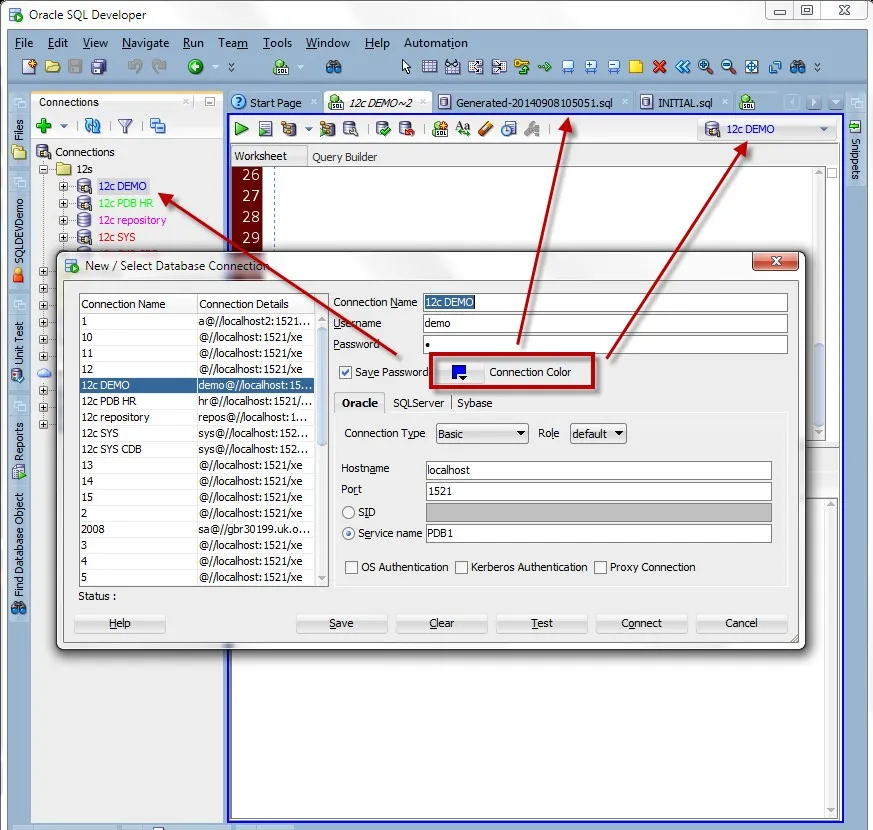Open the Role default dropdown

click(598, 434)
